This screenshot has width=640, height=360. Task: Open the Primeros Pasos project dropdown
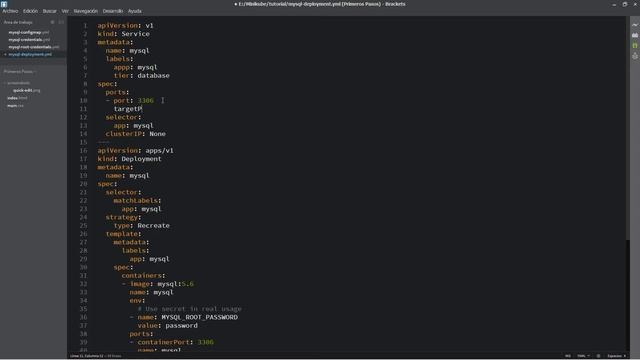pyautogui.click(x=20, y=71)
